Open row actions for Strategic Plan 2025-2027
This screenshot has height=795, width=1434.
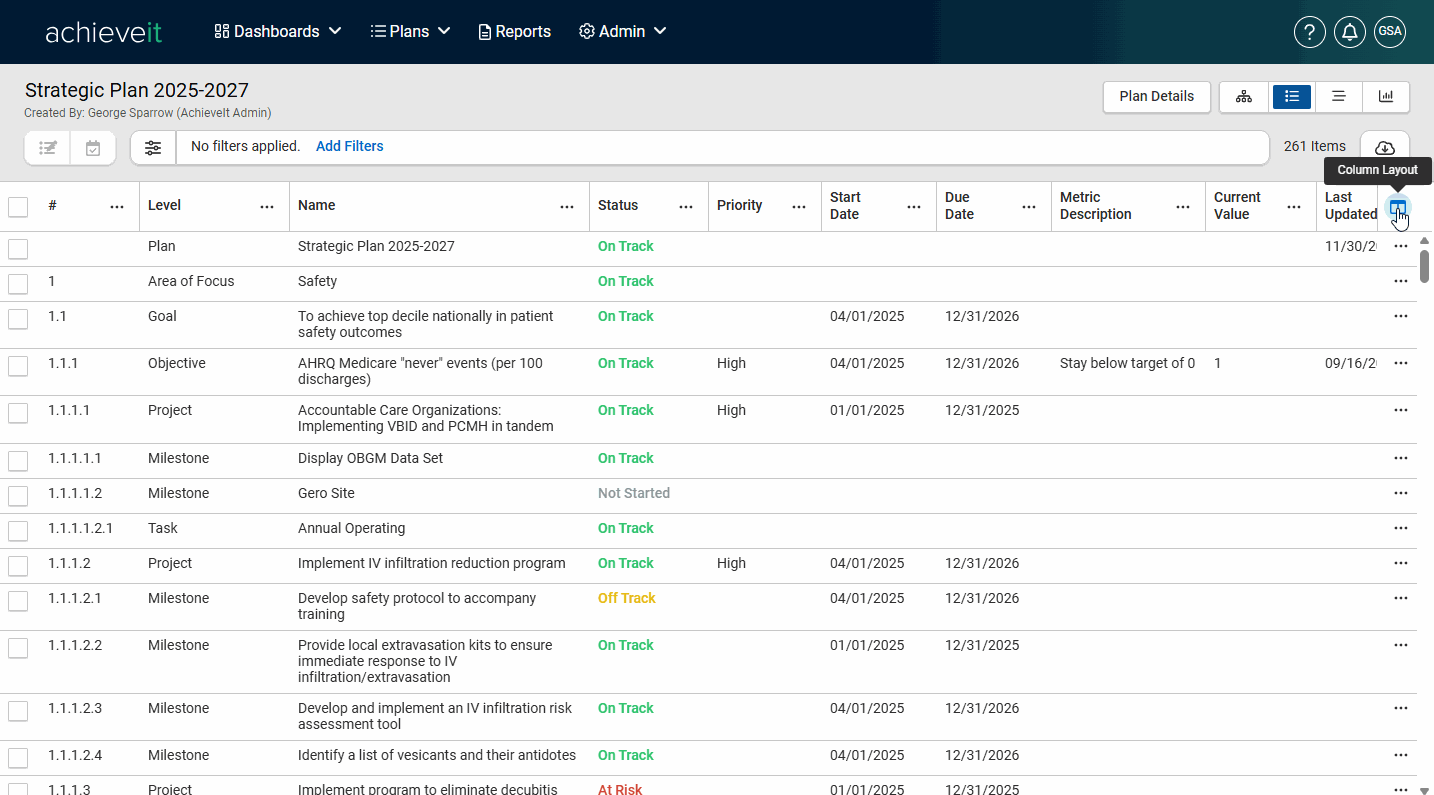click(1401, 246)
